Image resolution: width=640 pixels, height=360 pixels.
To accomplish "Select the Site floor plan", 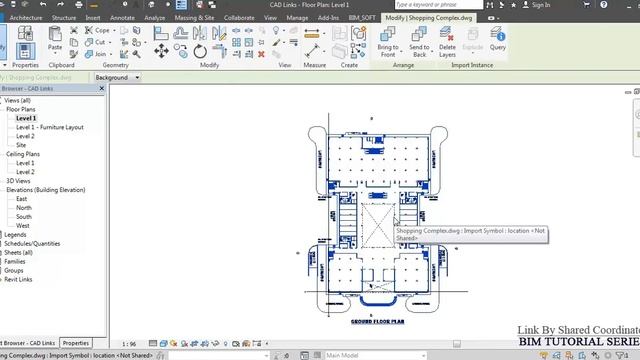I will [x=21, y=145].
